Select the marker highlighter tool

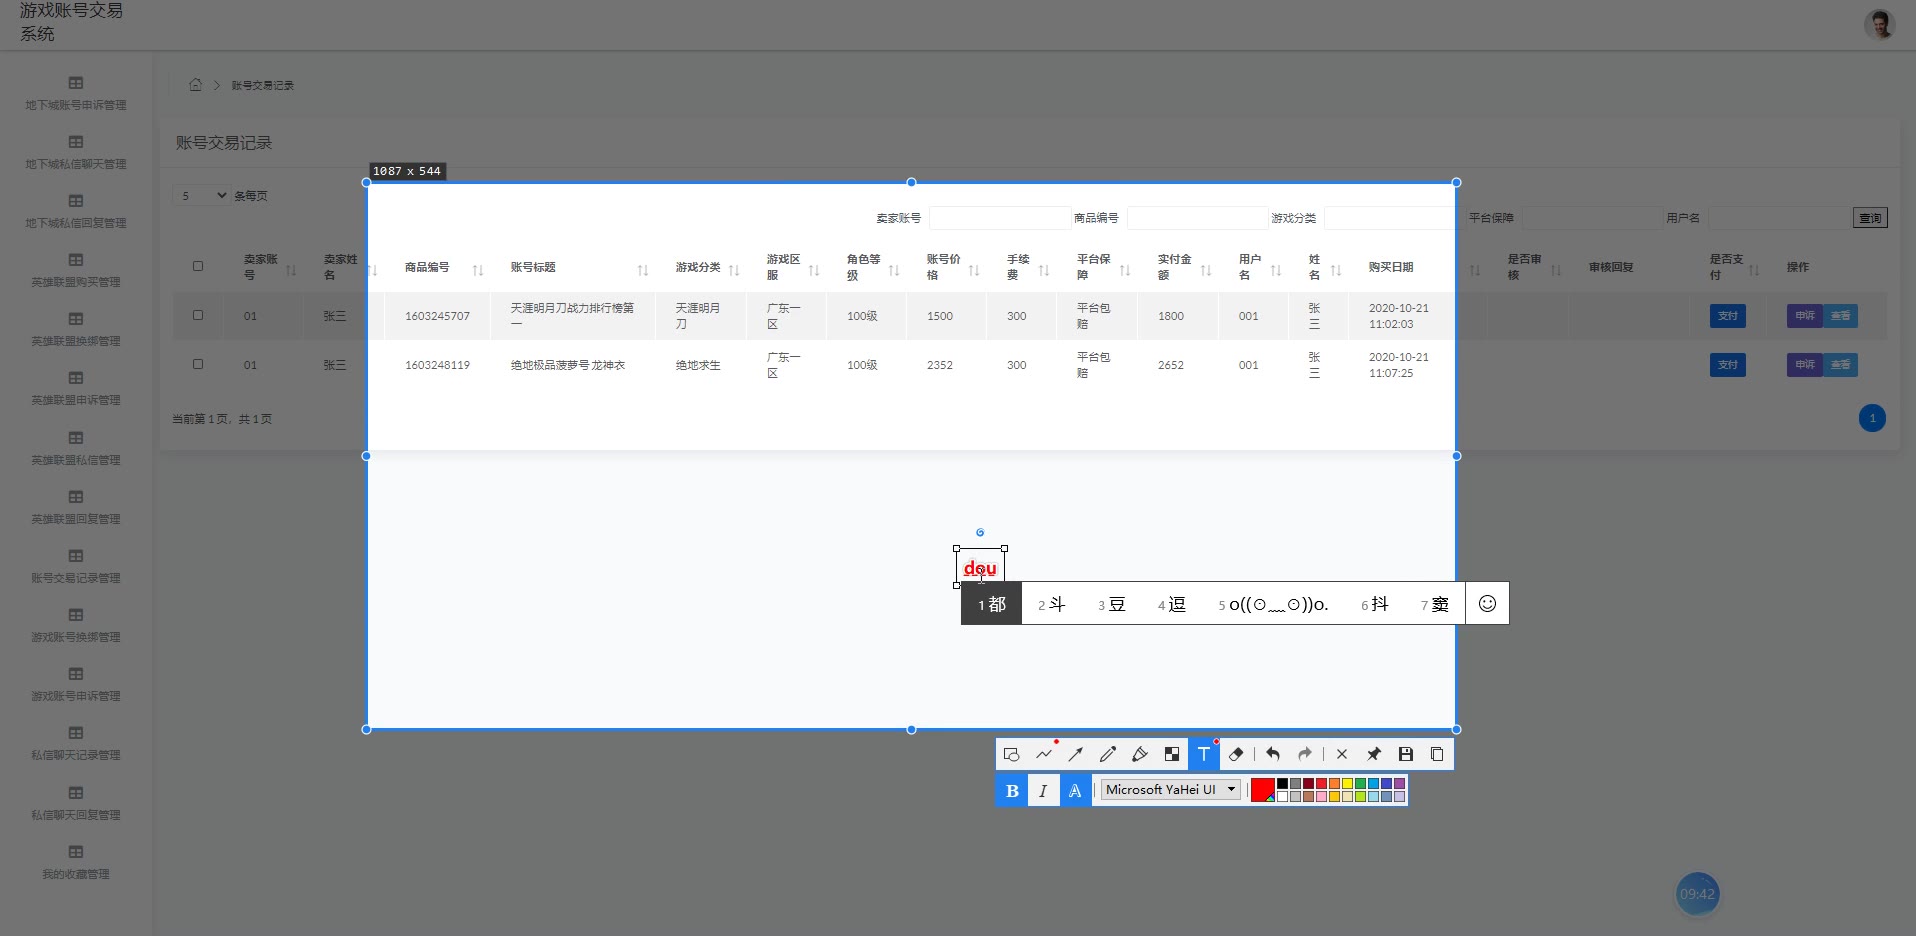(1140, 754)
